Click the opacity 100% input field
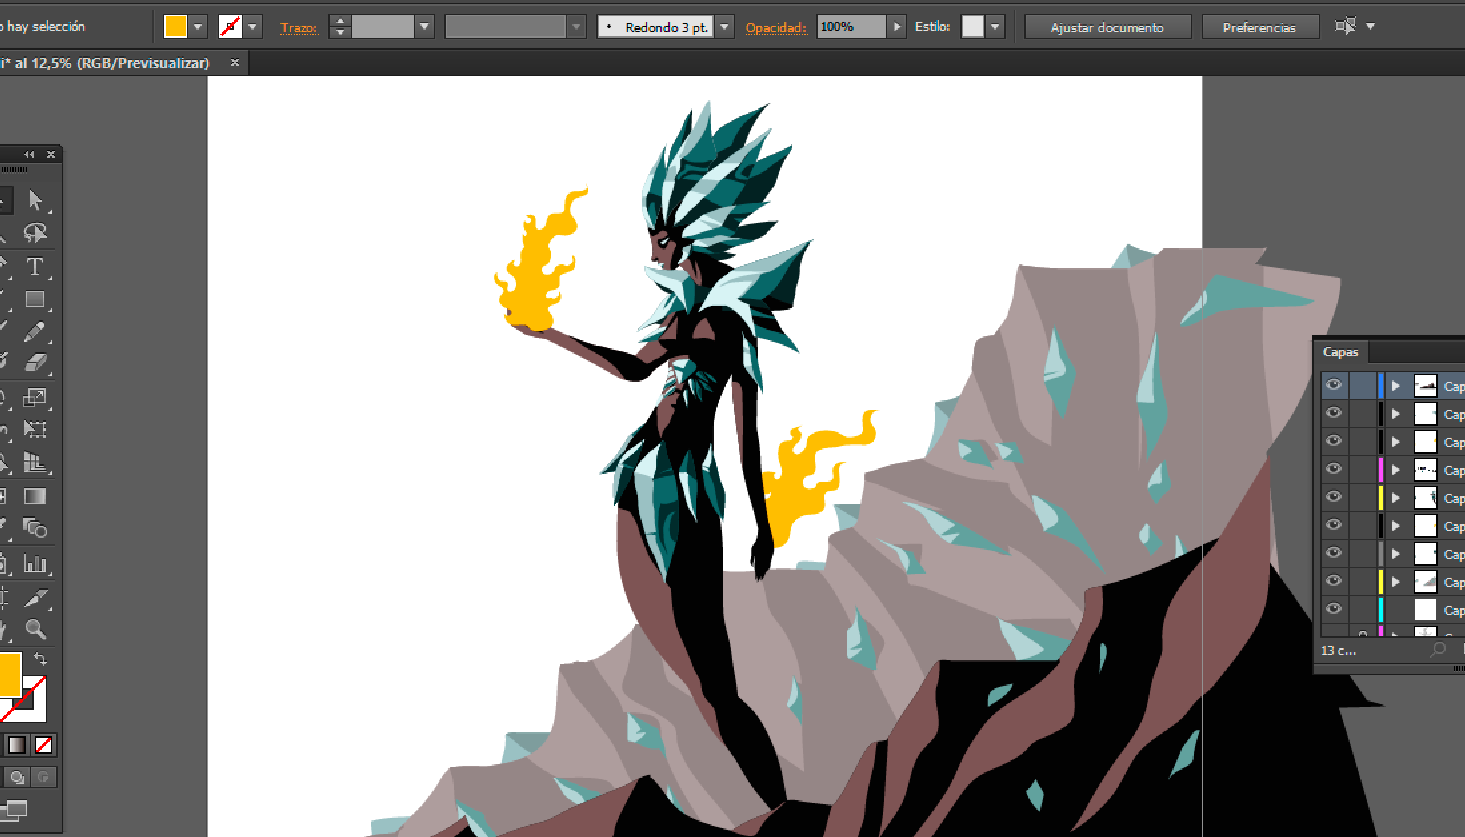The height and width of the screenshot is (837, 1465). pos(852,27)
